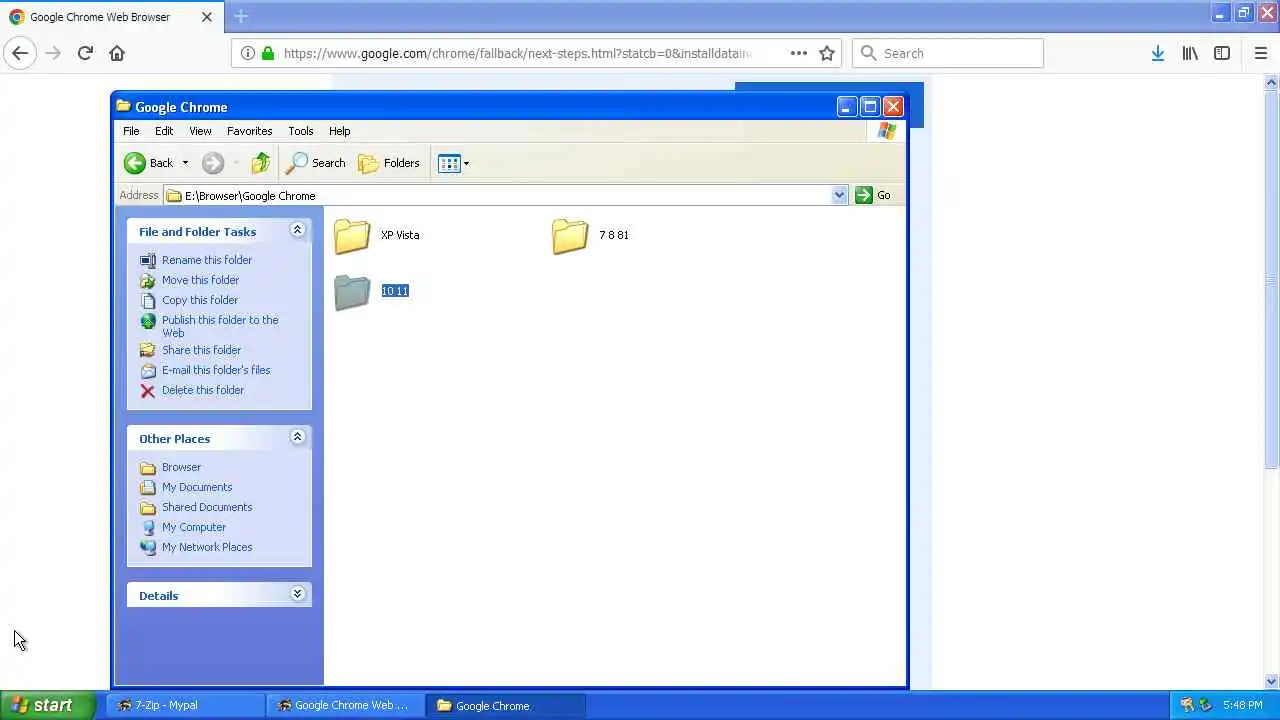The height and width of the screenshot is (720, 1280).
Task: Open the Tools menu
Action: pyautogui.click(x=300, y=131)
